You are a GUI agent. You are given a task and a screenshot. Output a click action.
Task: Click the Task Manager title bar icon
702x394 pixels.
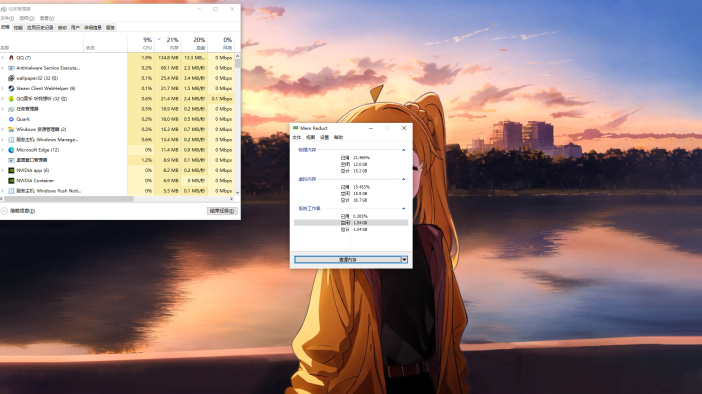coord(4,9)
